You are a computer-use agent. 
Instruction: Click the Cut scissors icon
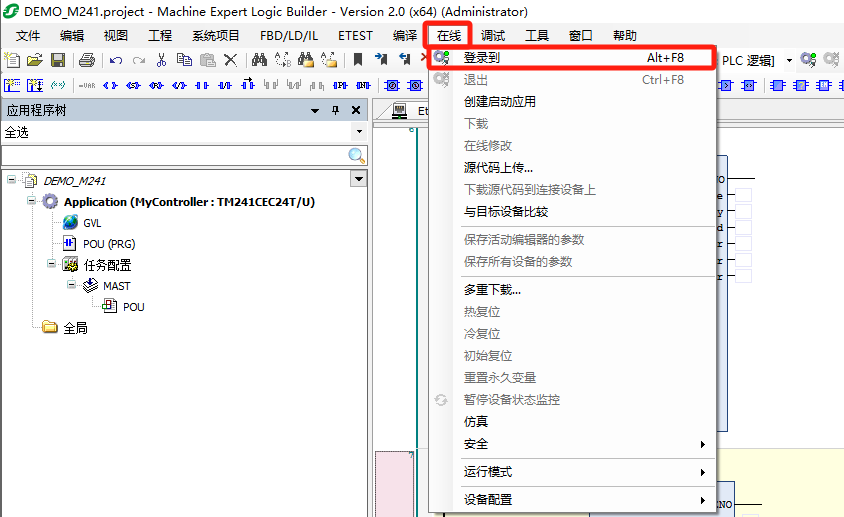(x=161, y=60)
